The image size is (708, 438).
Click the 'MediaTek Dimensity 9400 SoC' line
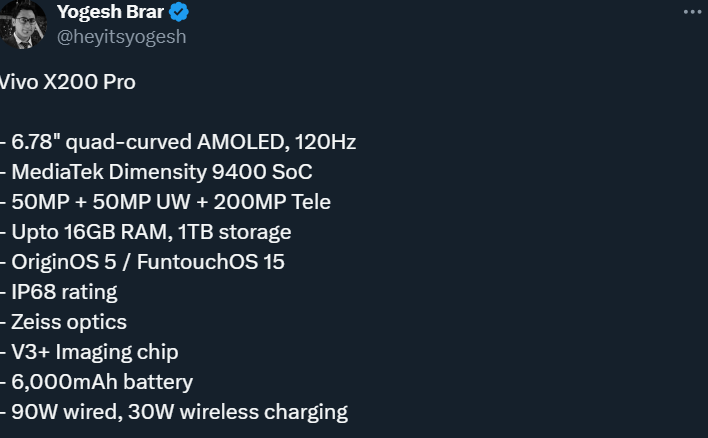pyautogui.click(x=162, y=172)
